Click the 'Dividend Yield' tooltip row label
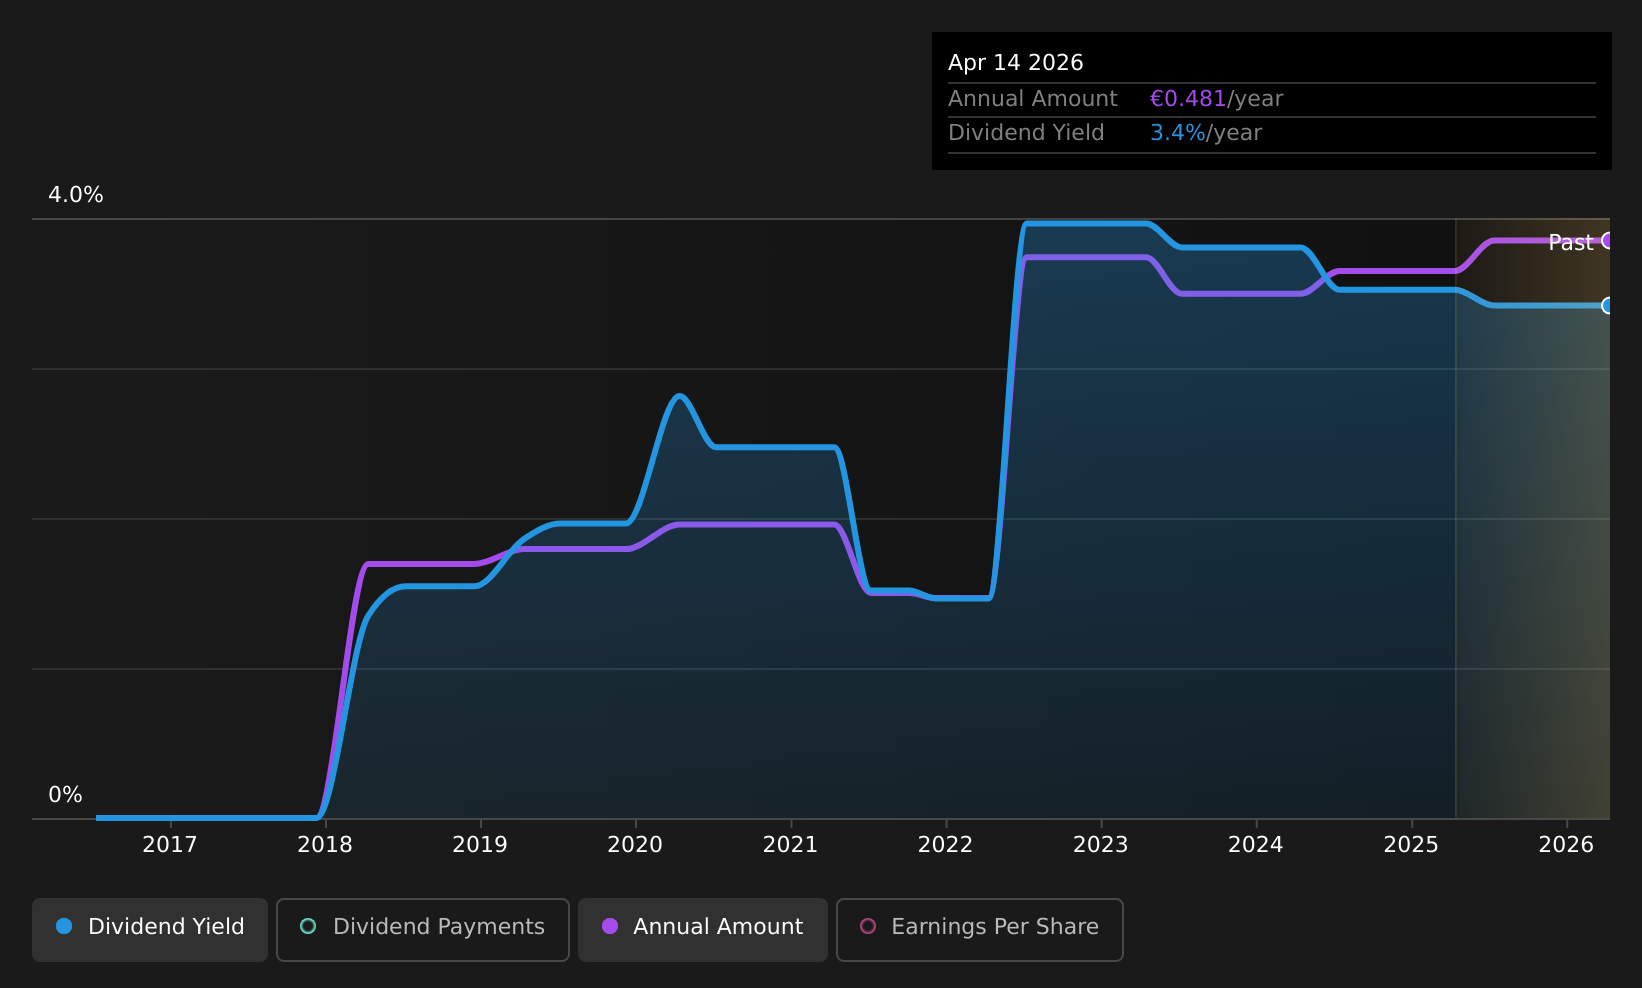 [x=1026, y=133]
